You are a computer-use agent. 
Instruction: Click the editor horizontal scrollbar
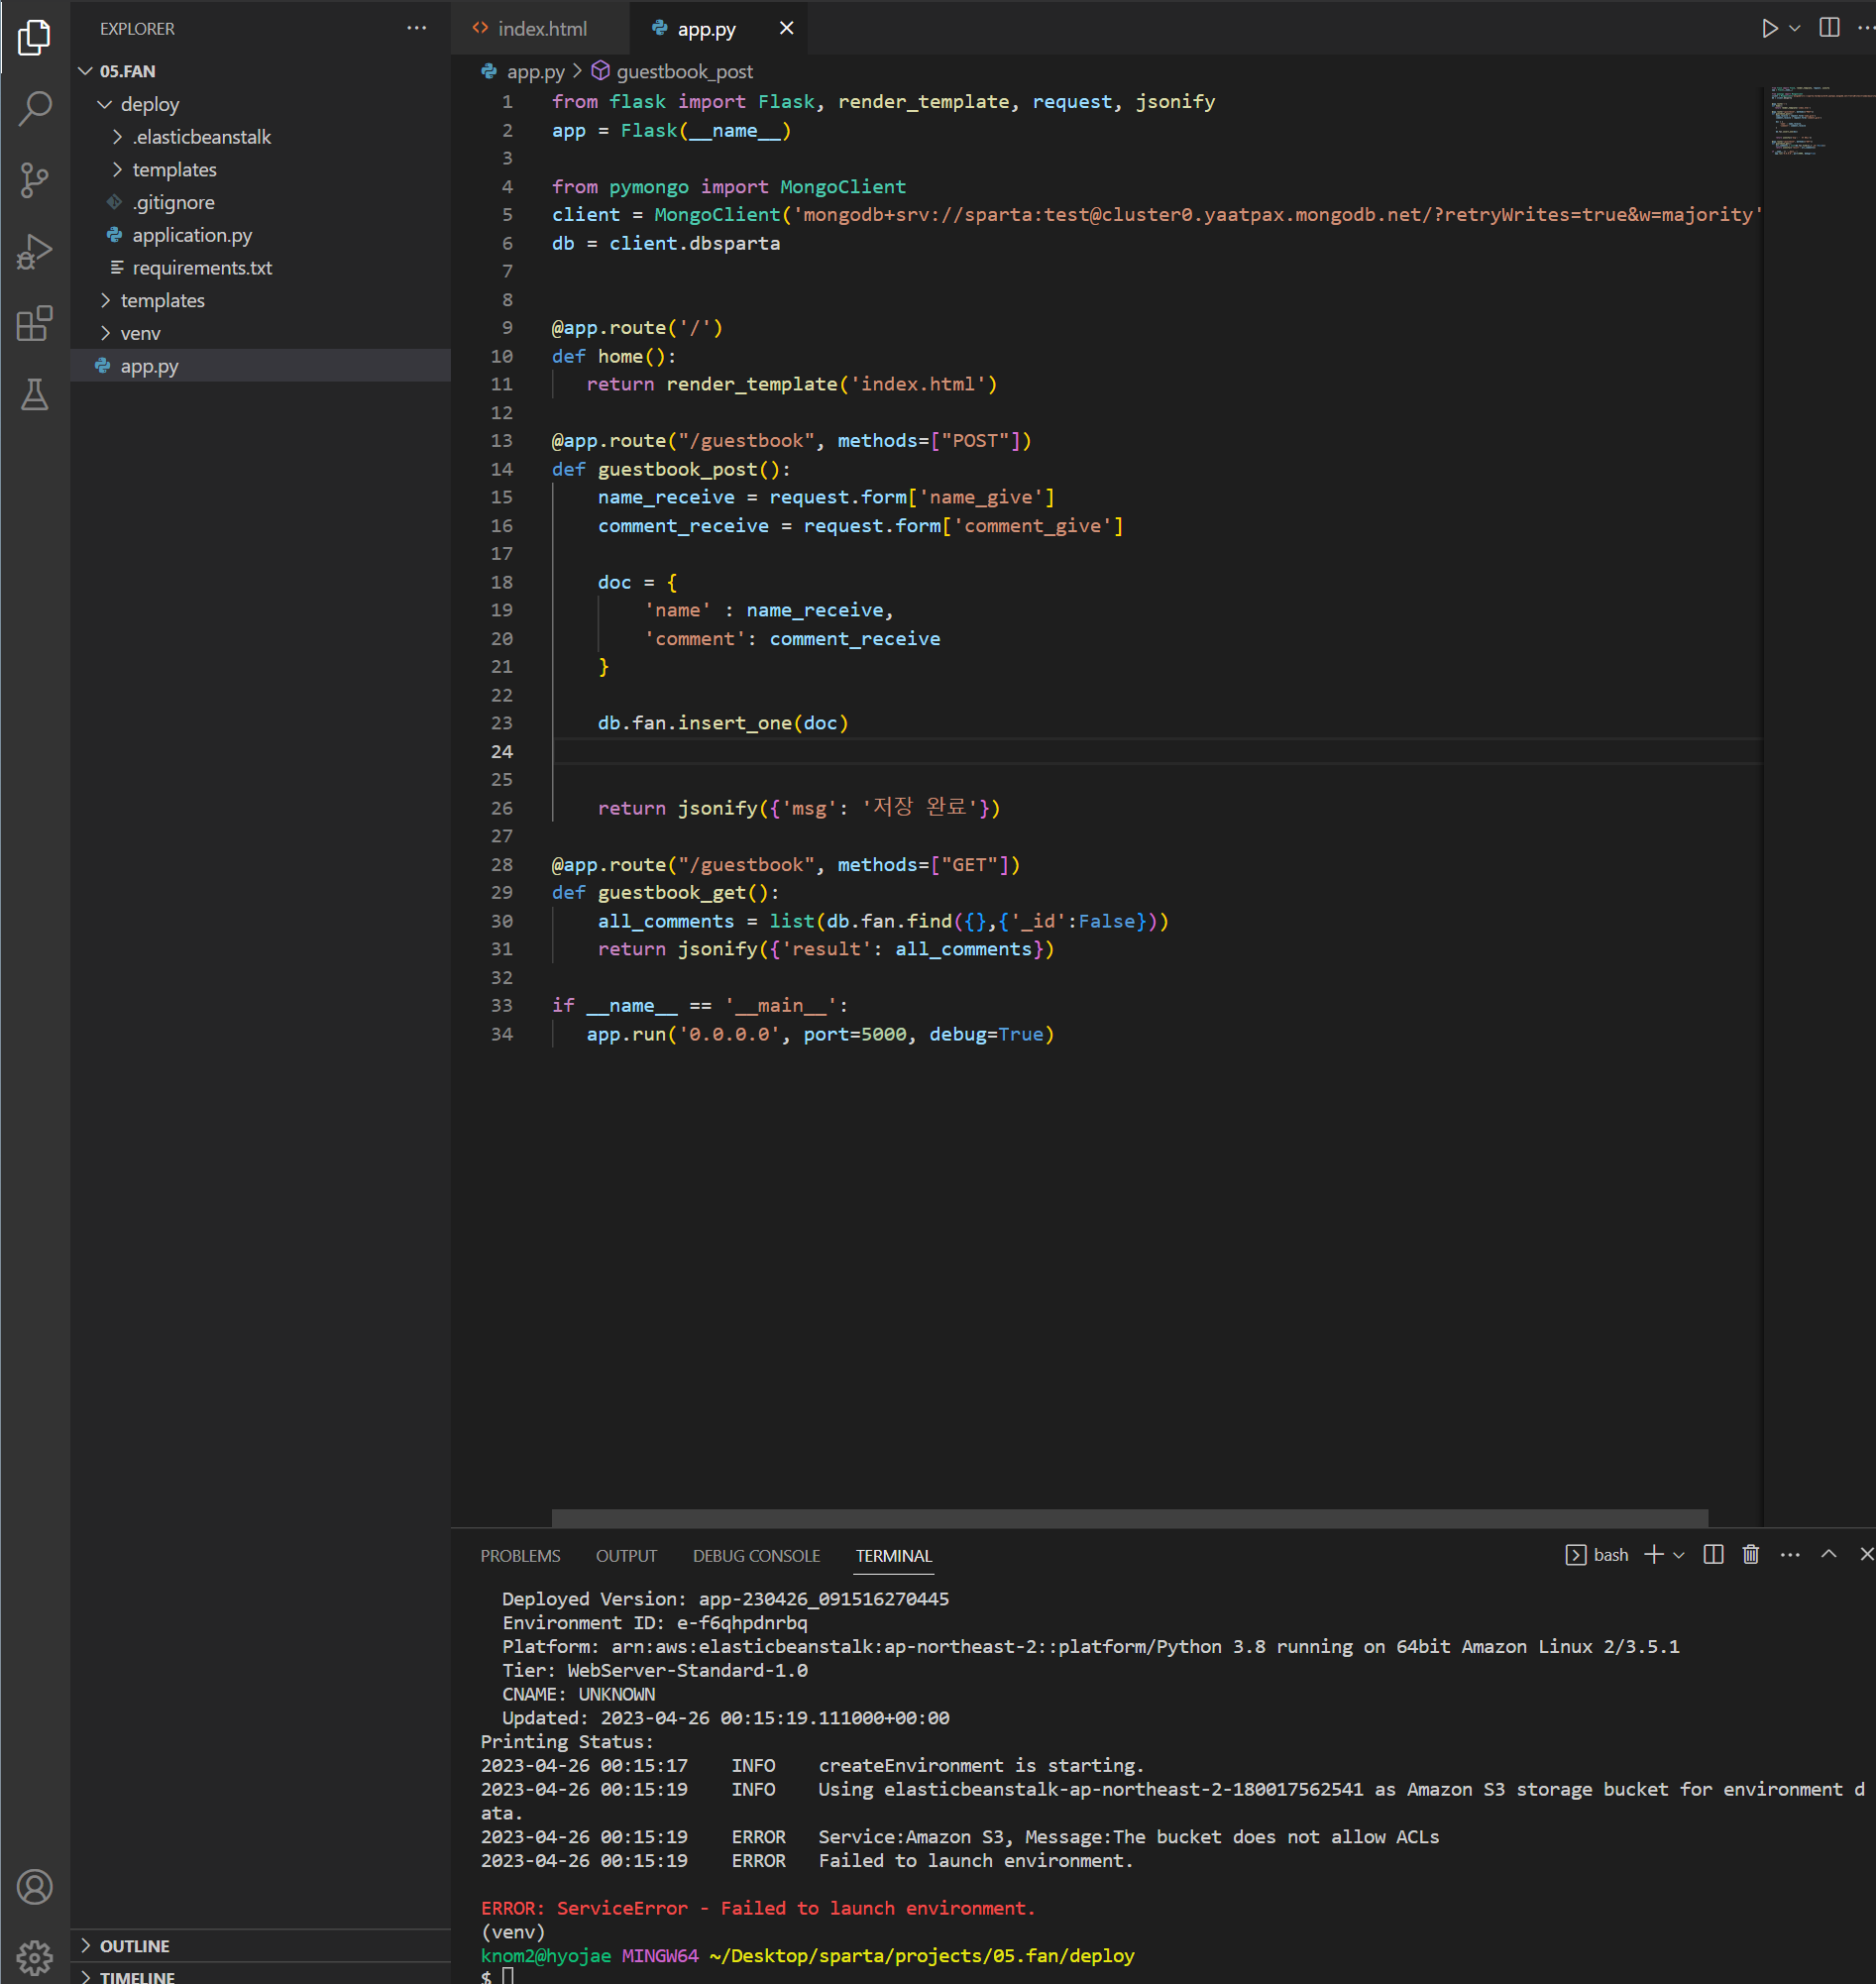pyautogui.click(x=1129, y=1518)
